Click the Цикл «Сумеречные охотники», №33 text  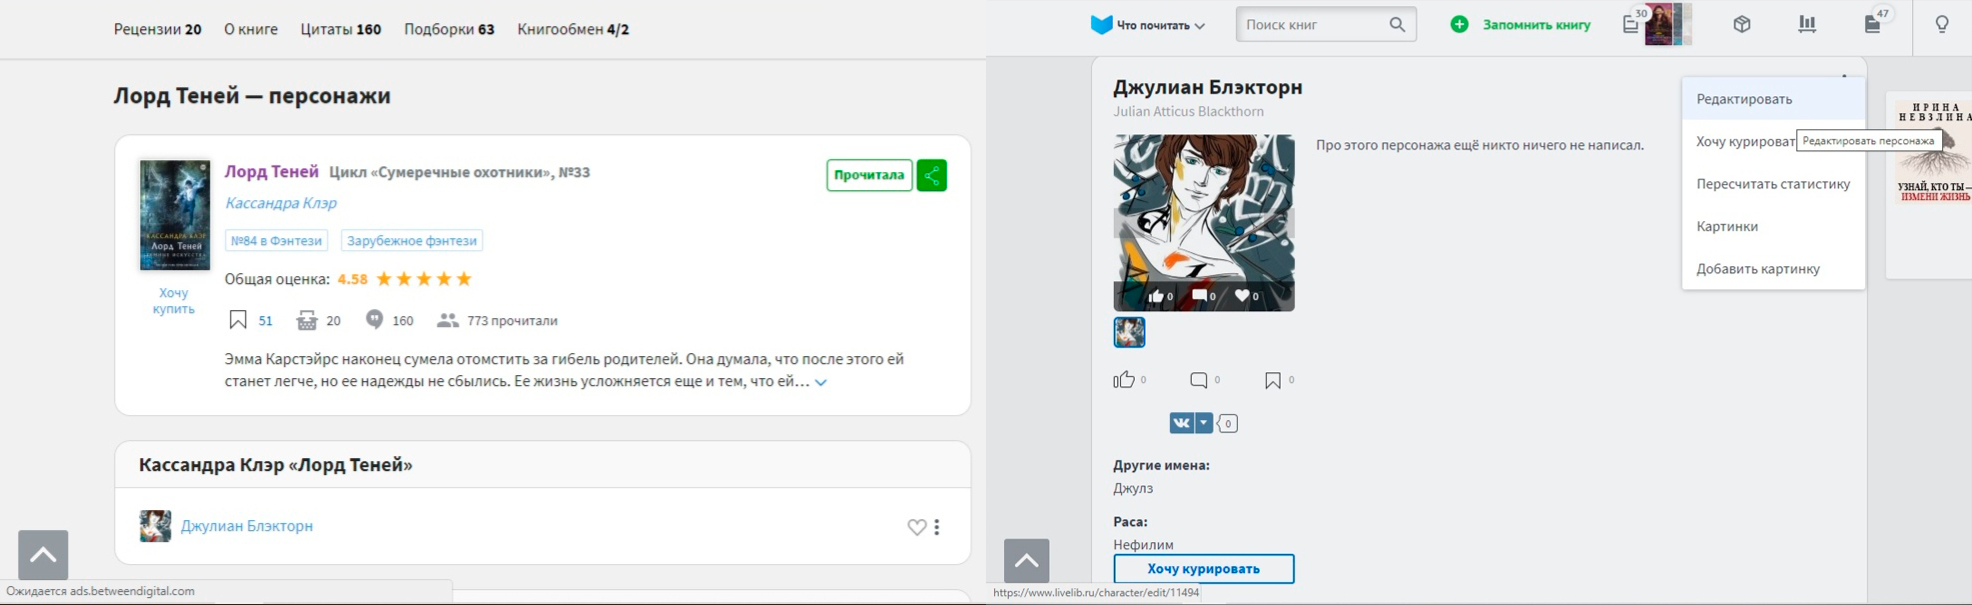point(459,172)
